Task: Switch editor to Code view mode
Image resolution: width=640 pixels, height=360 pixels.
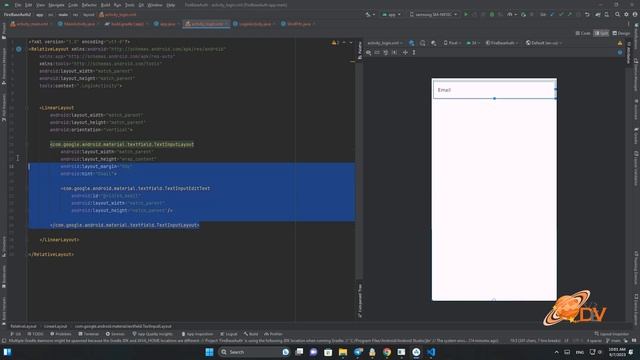Action: tap(583, 33)
